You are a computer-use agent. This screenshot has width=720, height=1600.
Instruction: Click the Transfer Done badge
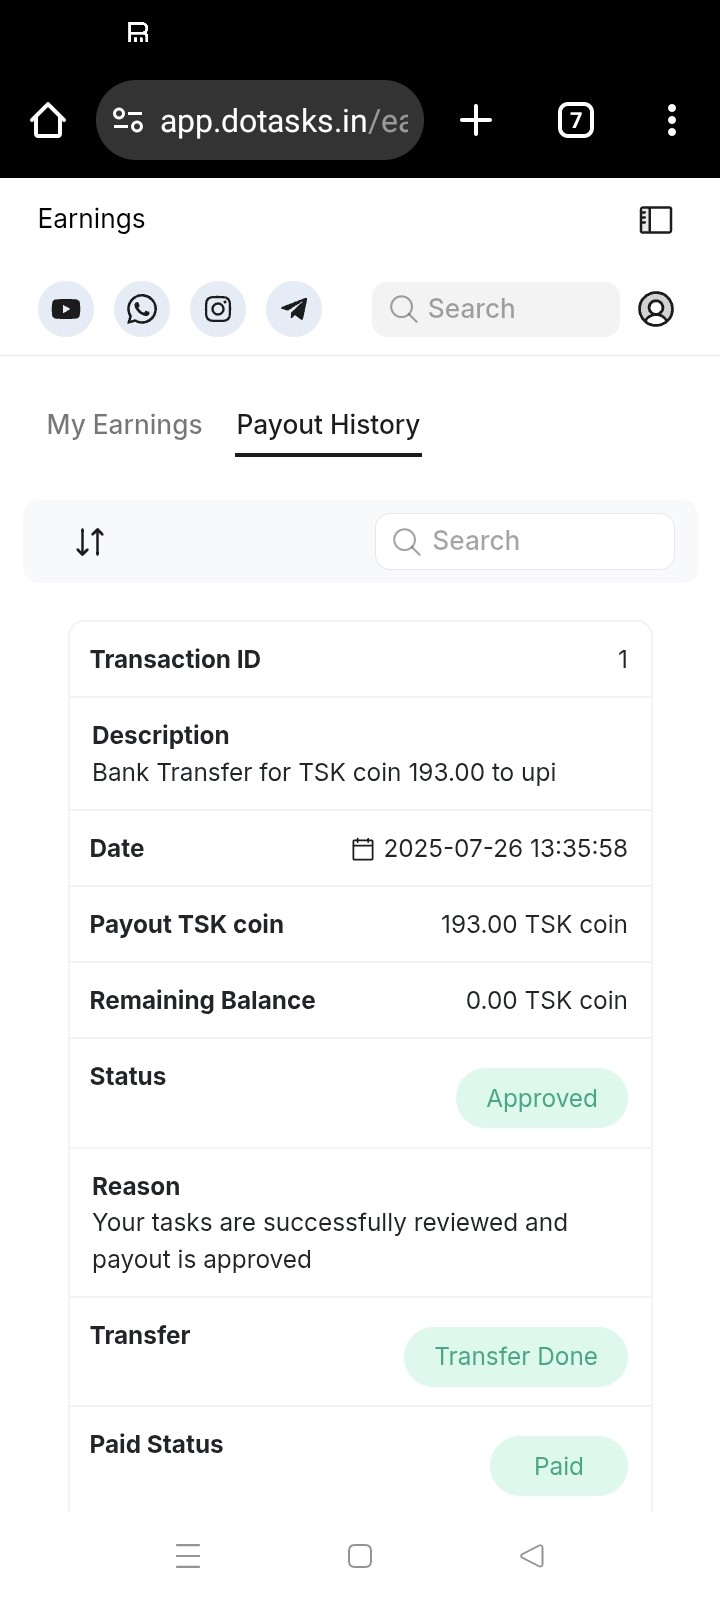(515, 1357)
